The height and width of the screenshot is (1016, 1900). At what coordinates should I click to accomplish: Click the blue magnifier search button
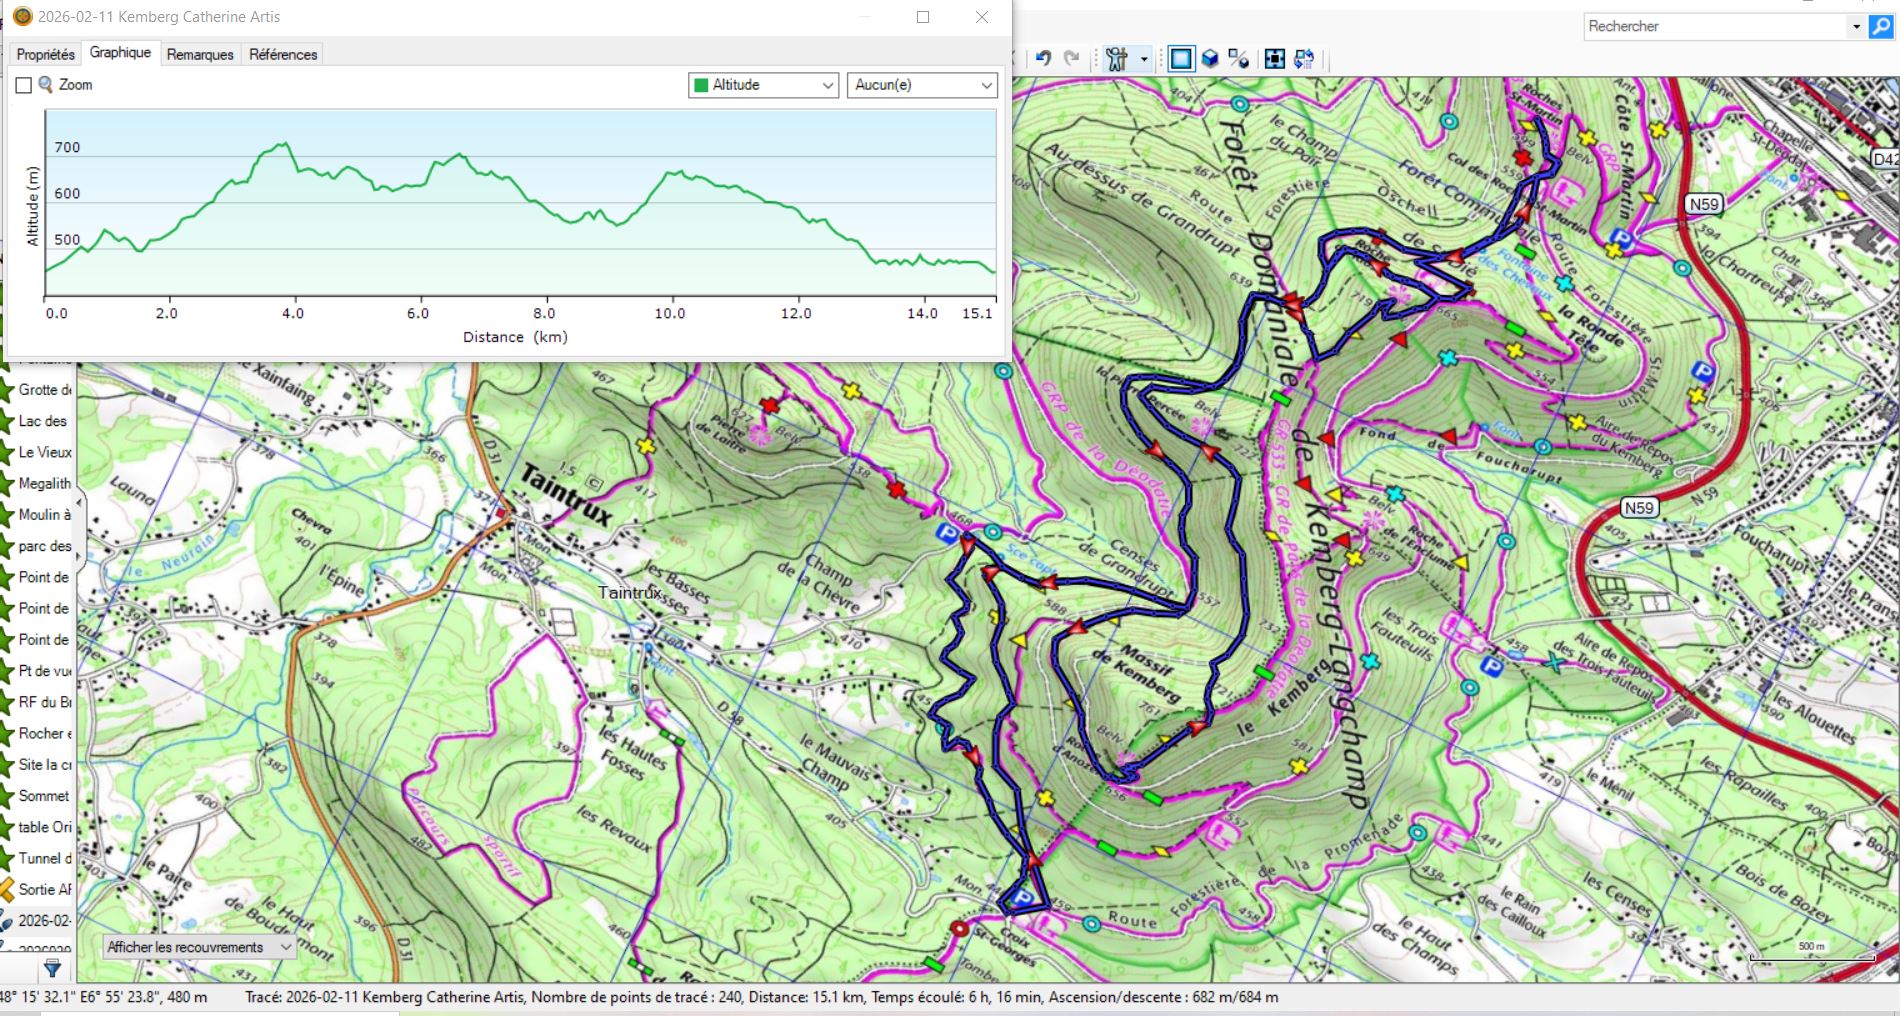(1881, 27)
